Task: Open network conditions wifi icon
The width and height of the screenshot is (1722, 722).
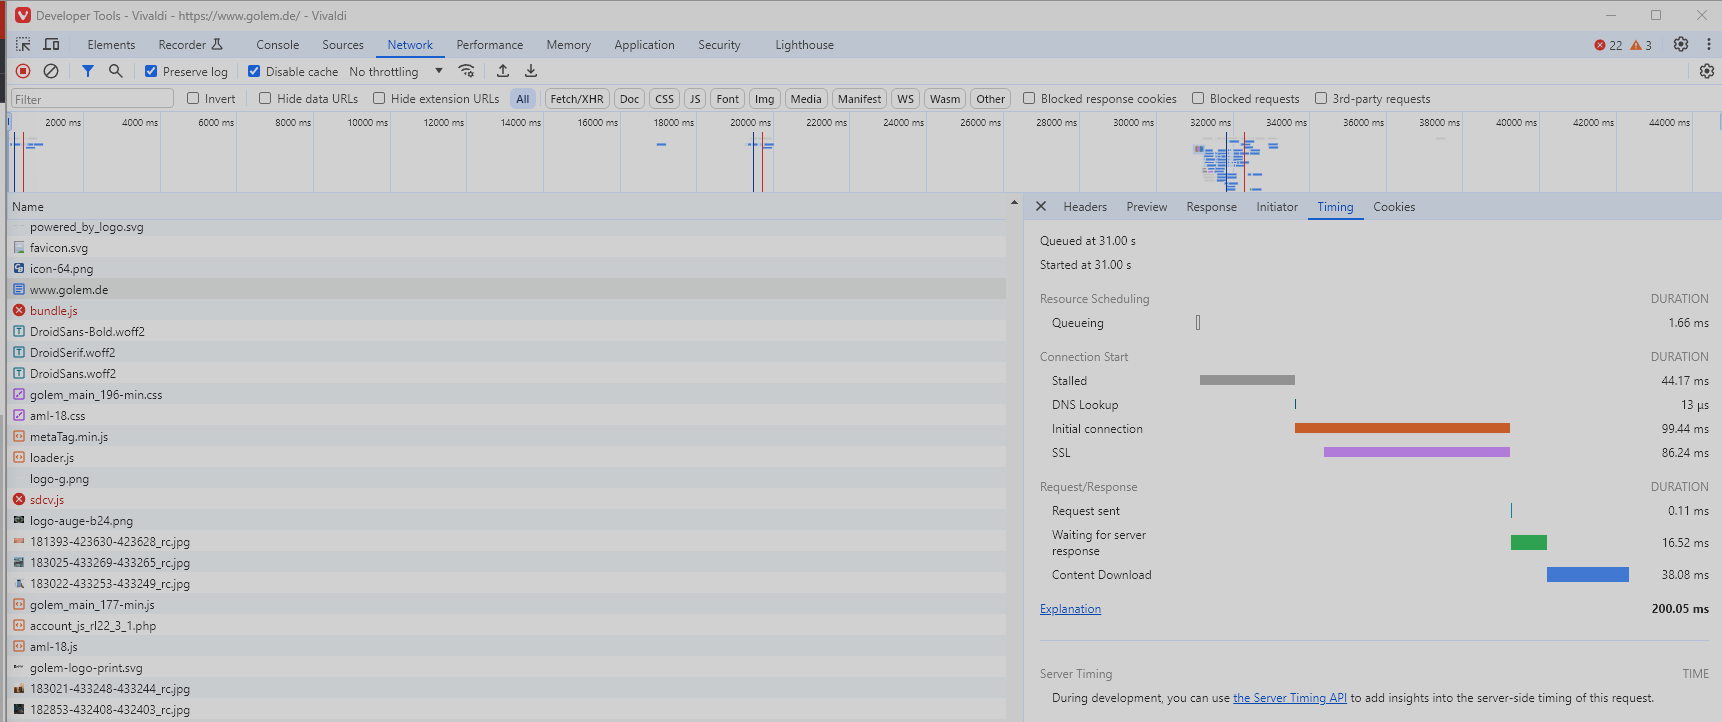Action: pos(466,71)
